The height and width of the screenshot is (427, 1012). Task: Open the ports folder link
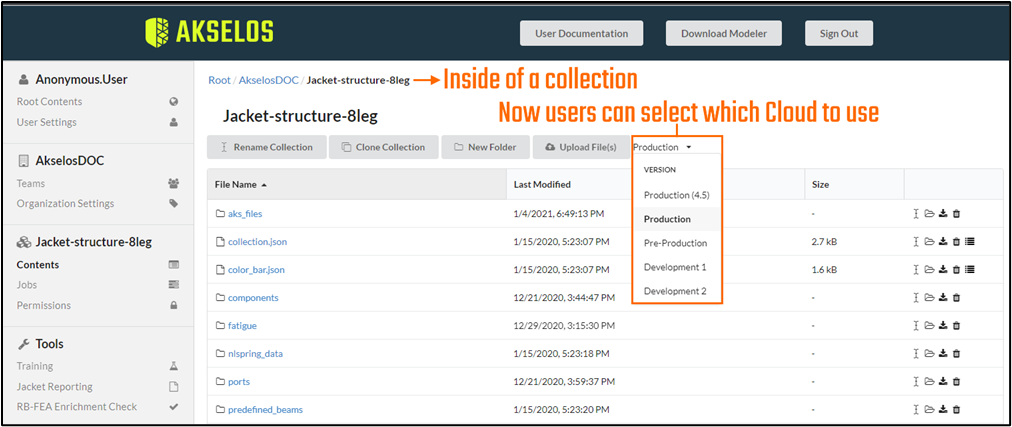pyautogui.click(x=239, y=381)
